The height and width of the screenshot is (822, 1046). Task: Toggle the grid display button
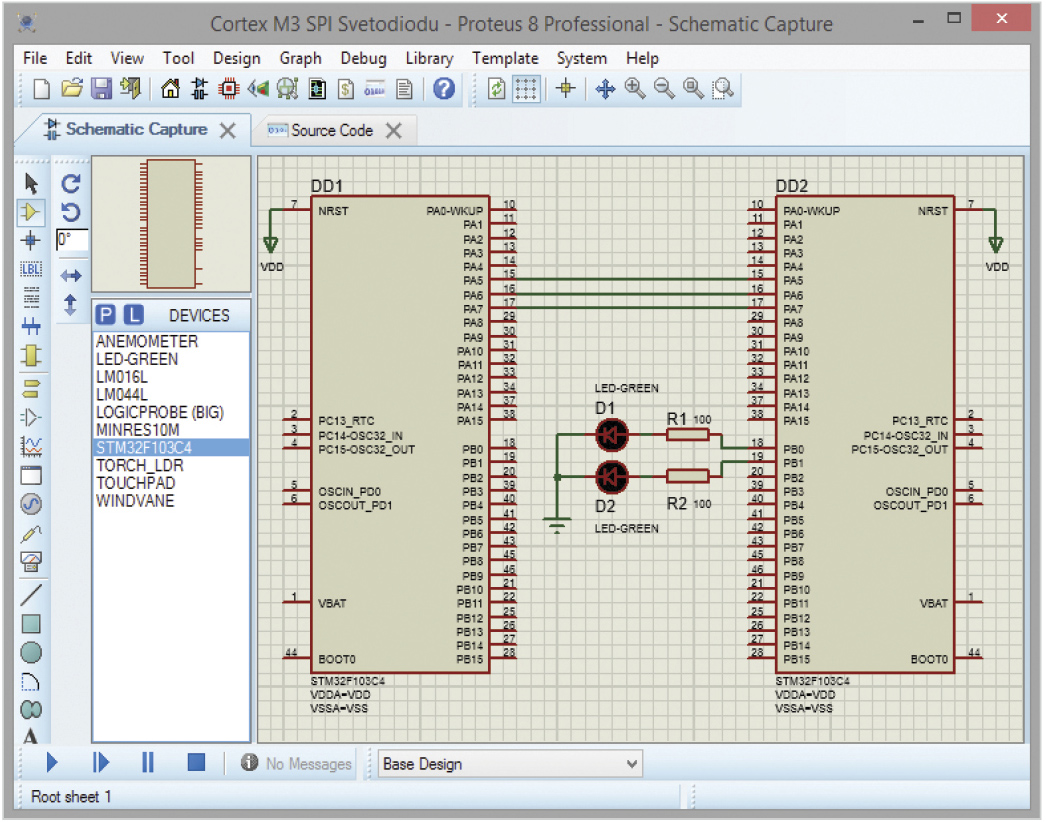(x=526, y=89)
